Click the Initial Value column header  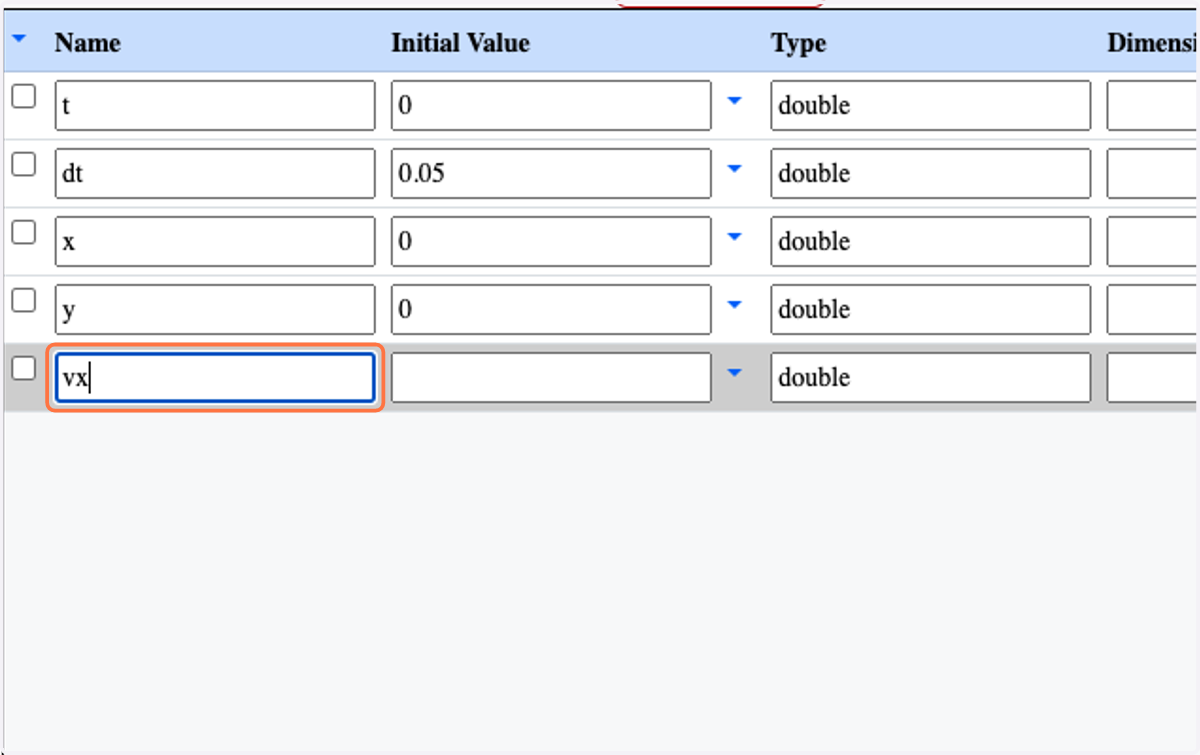[x=460, y=43]
